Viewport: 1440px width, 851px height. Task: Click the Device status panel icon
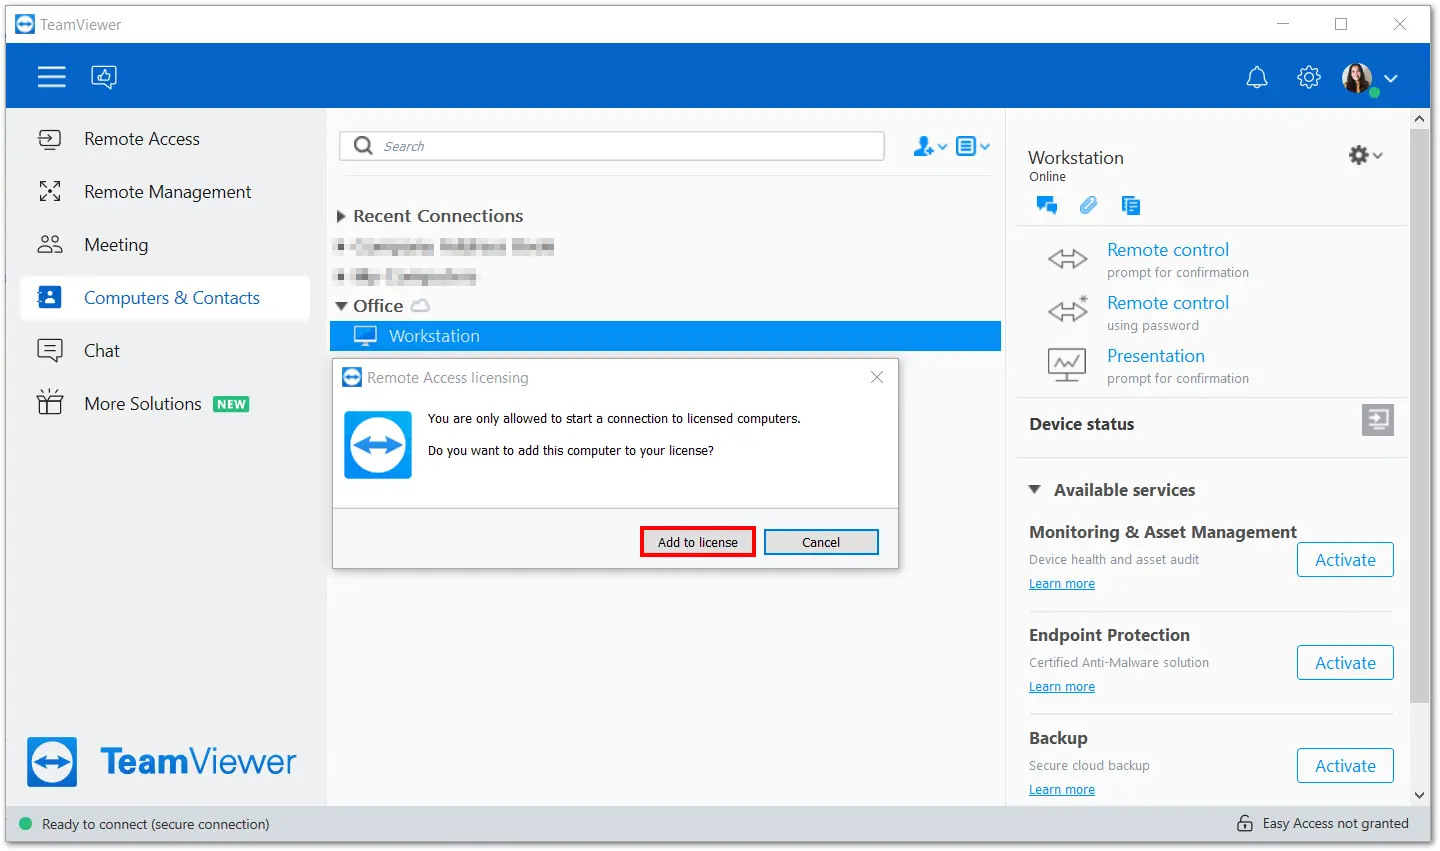[x=1378, y=420]
